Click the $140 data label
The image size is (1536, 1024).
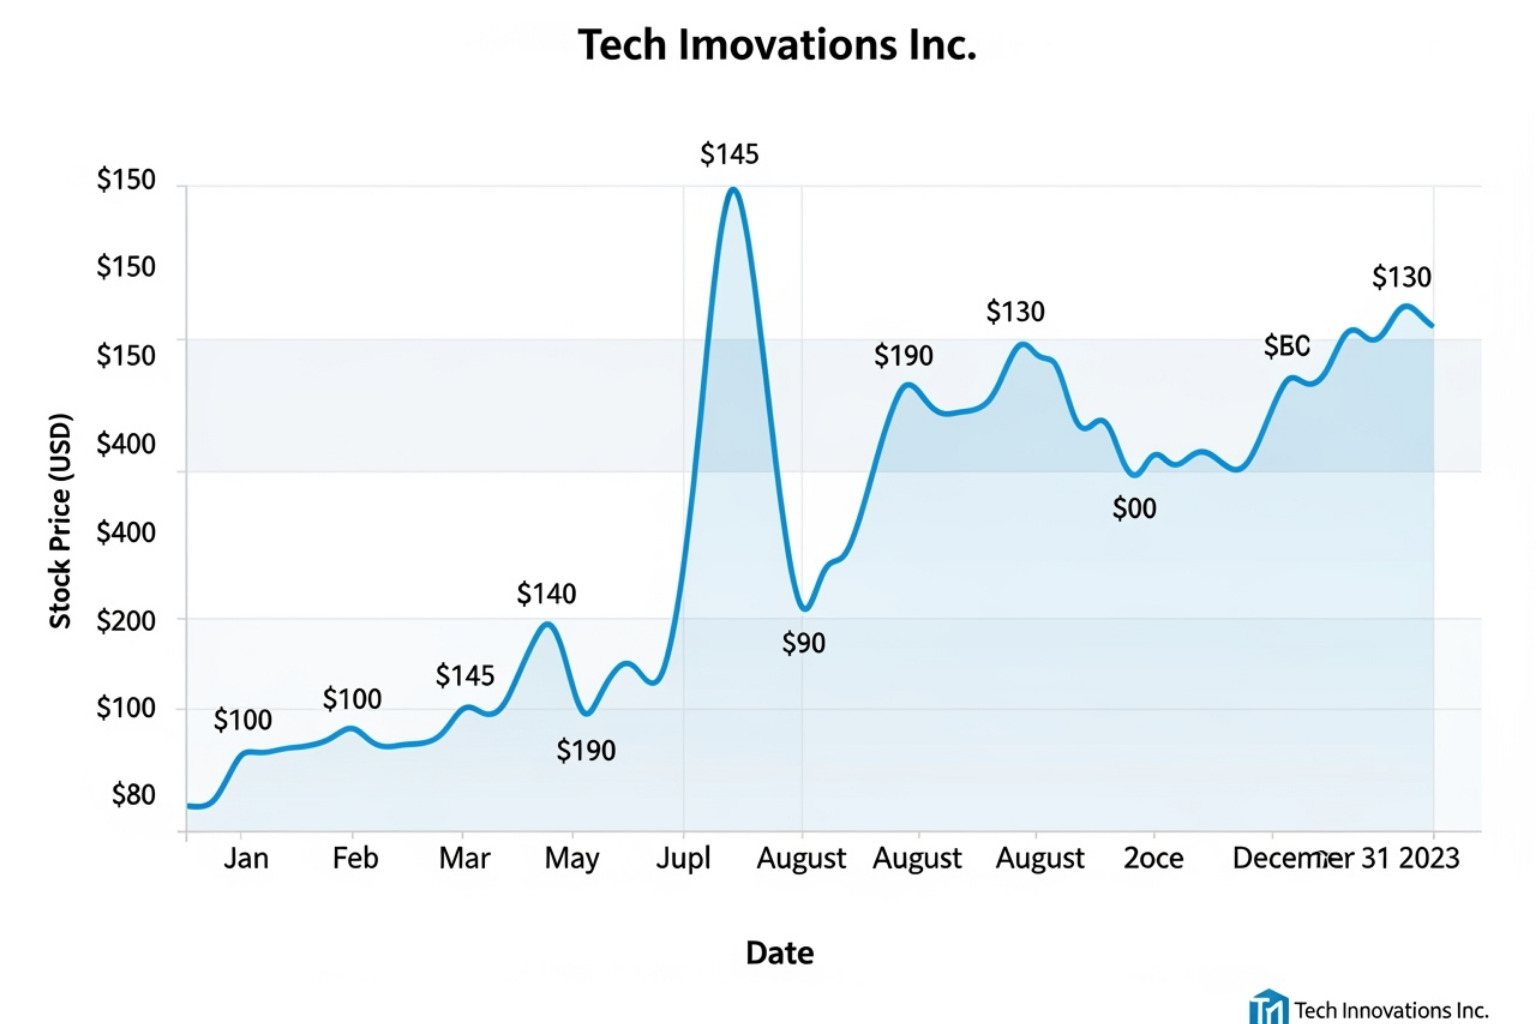tap(546, 594)
